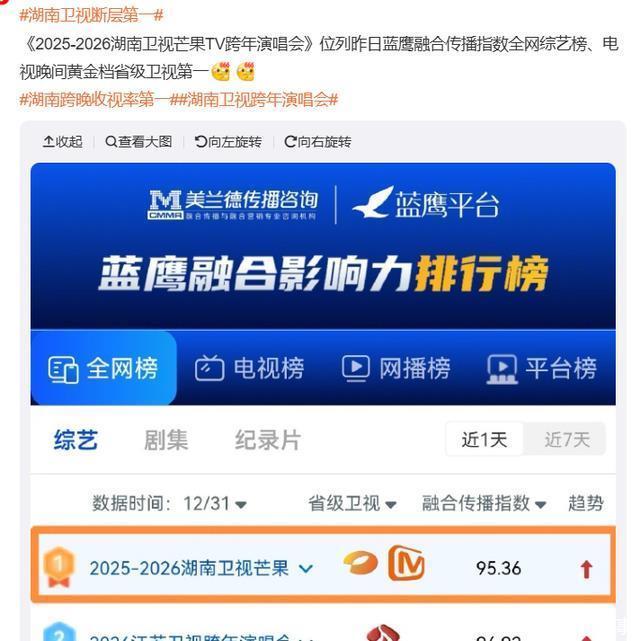
Task: Expand the 2025-2026湖南卫视芒果 entry chevron
Action: (x=306, y=568)
